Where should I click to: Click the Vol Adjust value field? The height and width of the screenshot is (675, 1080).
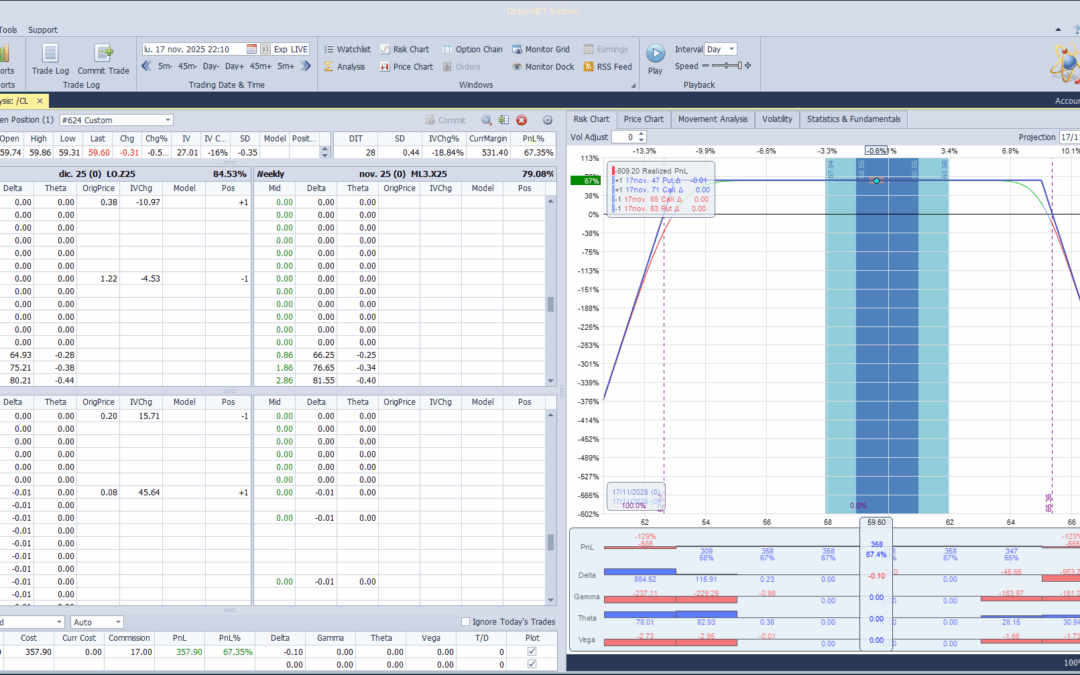tap(625, 137)
